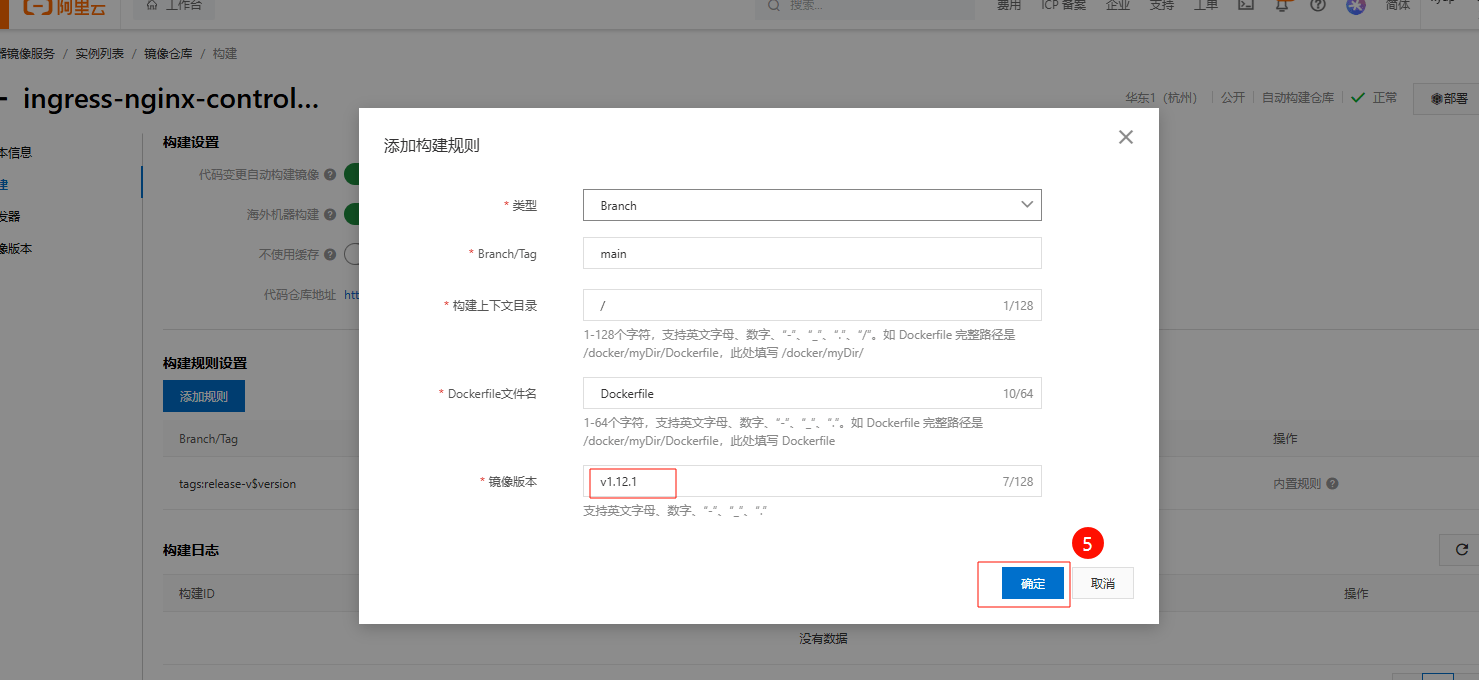This screenshot has height=680, width=1479.
Task: Select 基本信息 in the left sidebar
Action: coord(15,153)
